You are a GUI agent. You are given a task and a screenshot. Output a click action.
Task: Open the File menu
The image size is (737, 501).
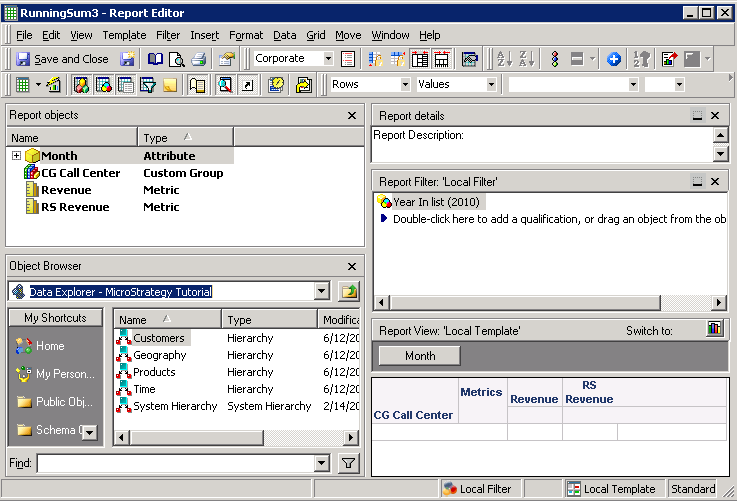point(24,35)
